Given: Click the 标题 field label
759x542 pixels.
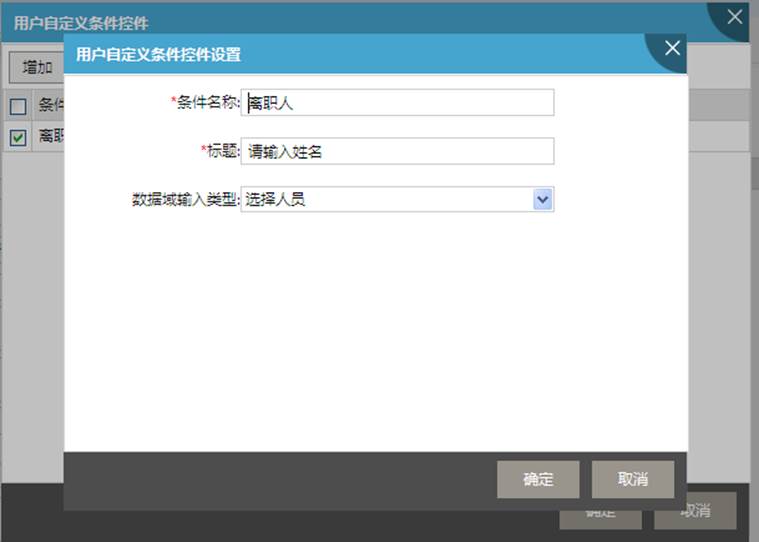Looking at the screenshot, I should 222,151.
